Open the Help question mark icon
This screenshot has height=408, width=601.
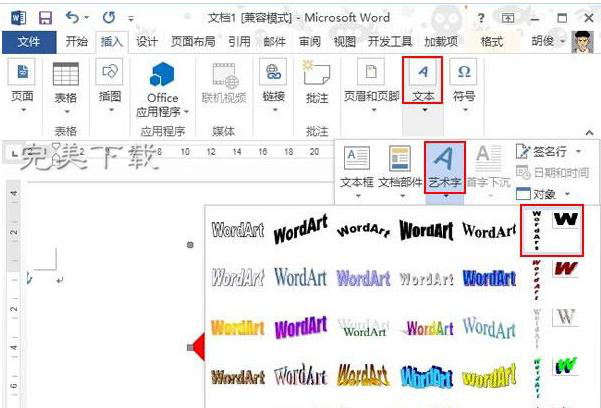pyautogui.click(x=481, y=18)
